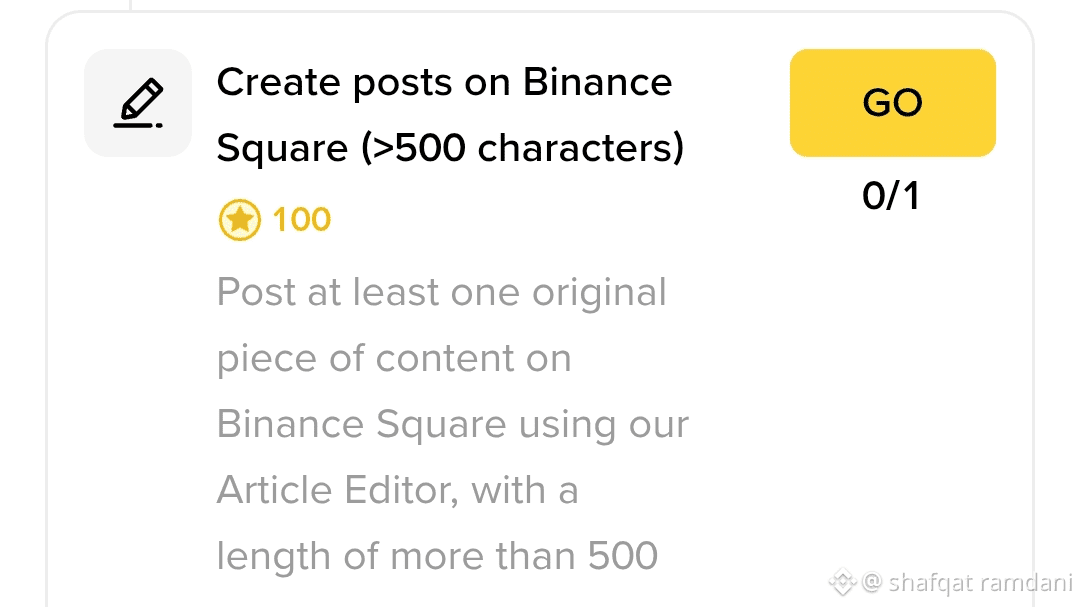Click the 'piece of content on' line

click(394, 358)
